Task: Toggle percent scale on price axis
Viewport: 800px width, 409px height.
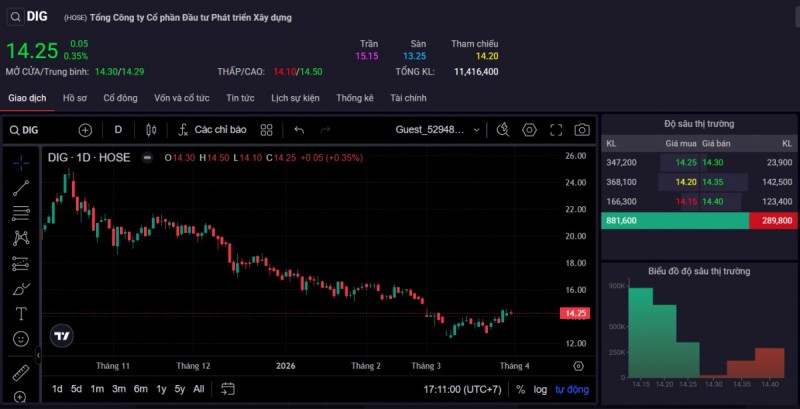Action: click(520, 389)
